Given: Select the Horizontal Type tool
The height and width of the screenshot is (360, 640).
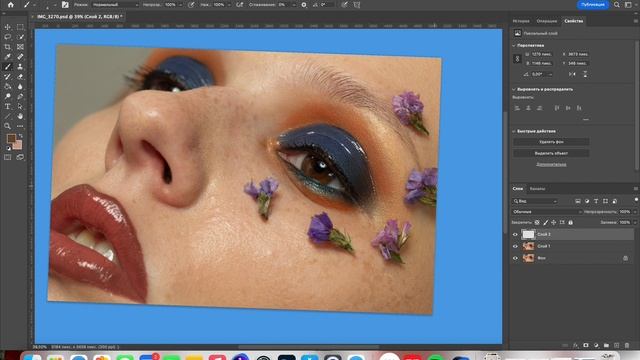Looking at the screenshot, I should 7,106.
